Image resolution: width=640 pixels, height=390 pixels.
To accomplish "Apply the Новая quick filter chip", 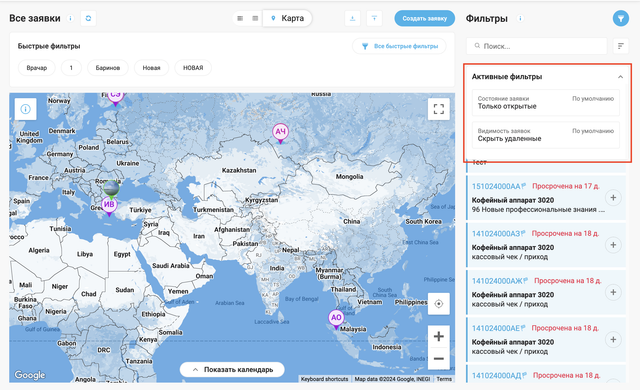I will (x=151, y=68).
